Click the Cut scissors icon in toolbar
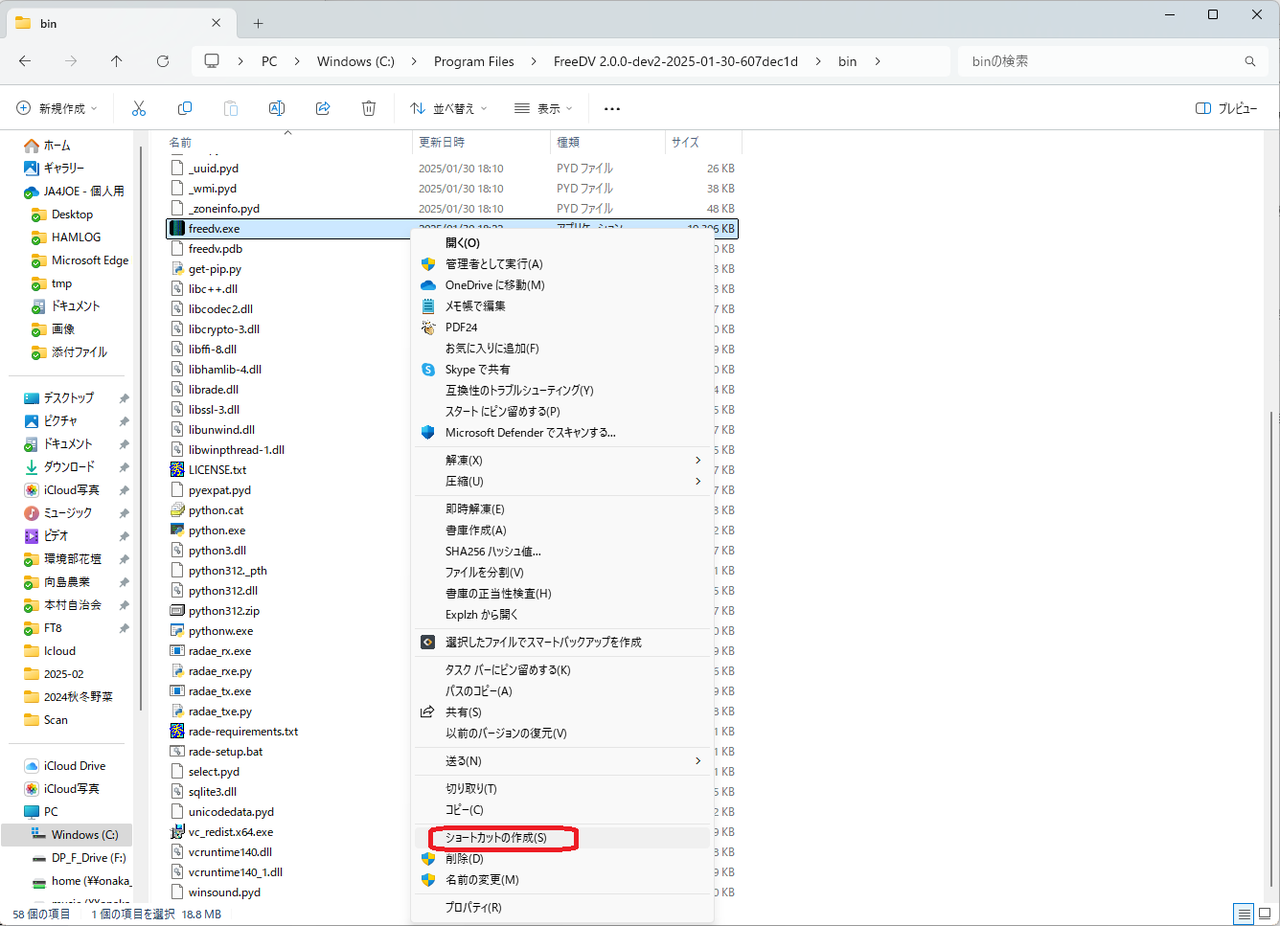The height and width of the screenshot is (926, 1280). (x=139, y=108)
